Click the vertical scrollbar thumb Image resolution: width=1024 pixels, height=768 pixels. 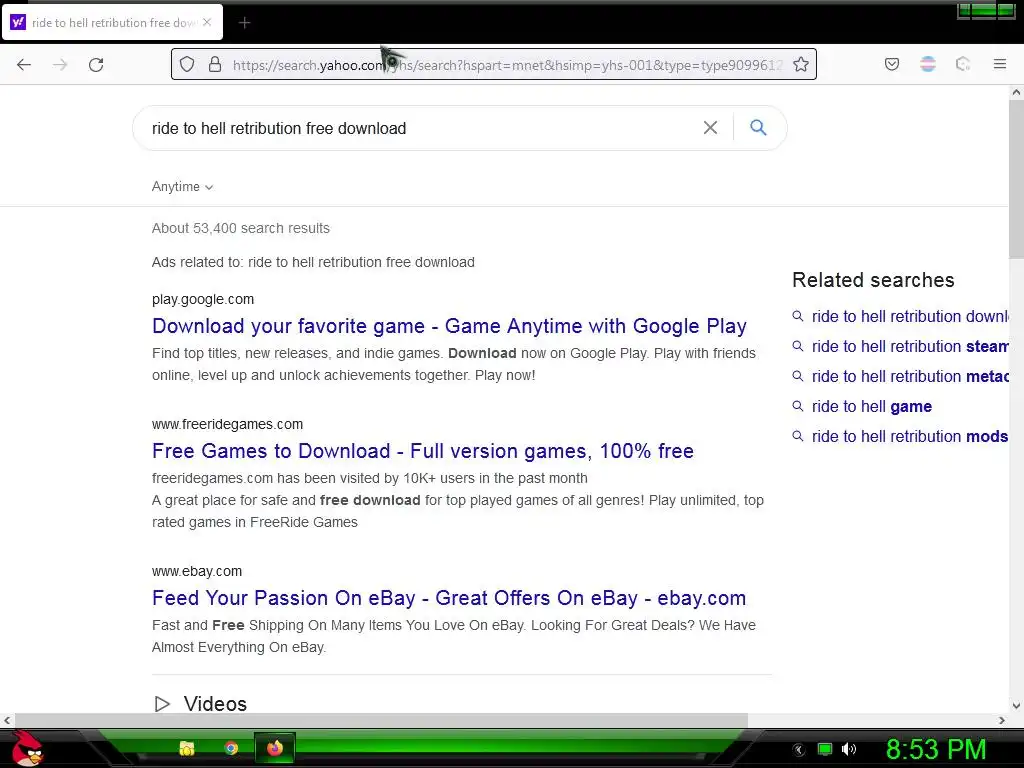pos(1016,178)
